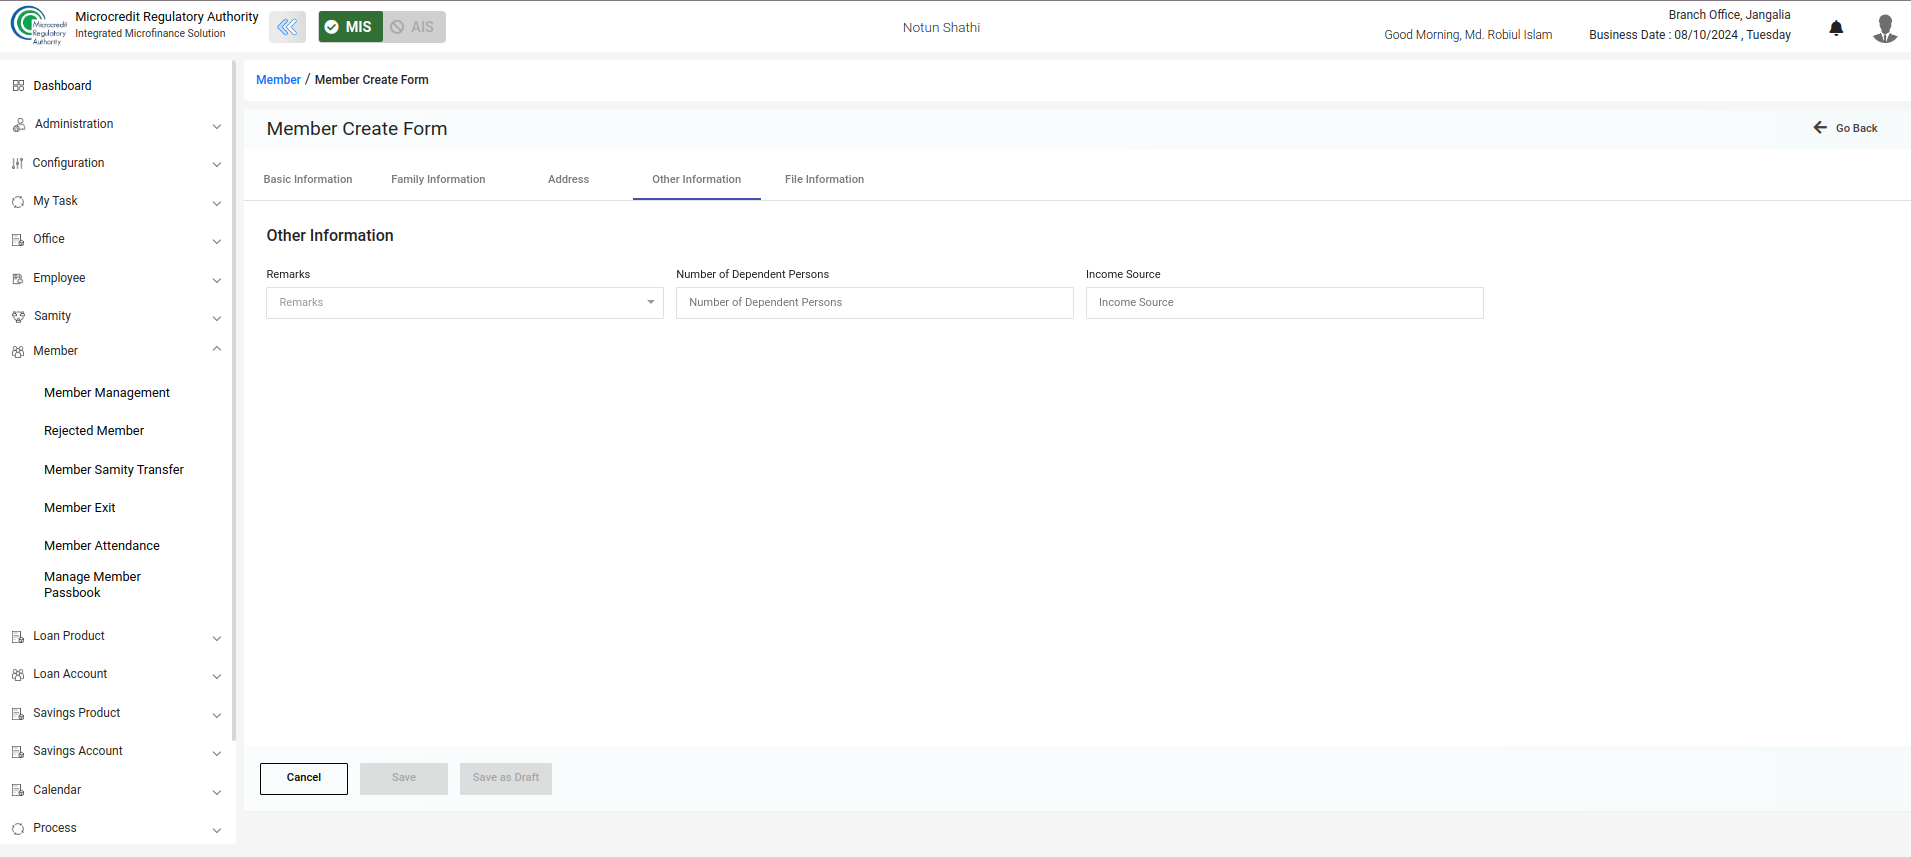Screen dimensions: 1911x857
Task: Click the Member sidebar icon
Action: pyautogui.click(x=18, y=352)
